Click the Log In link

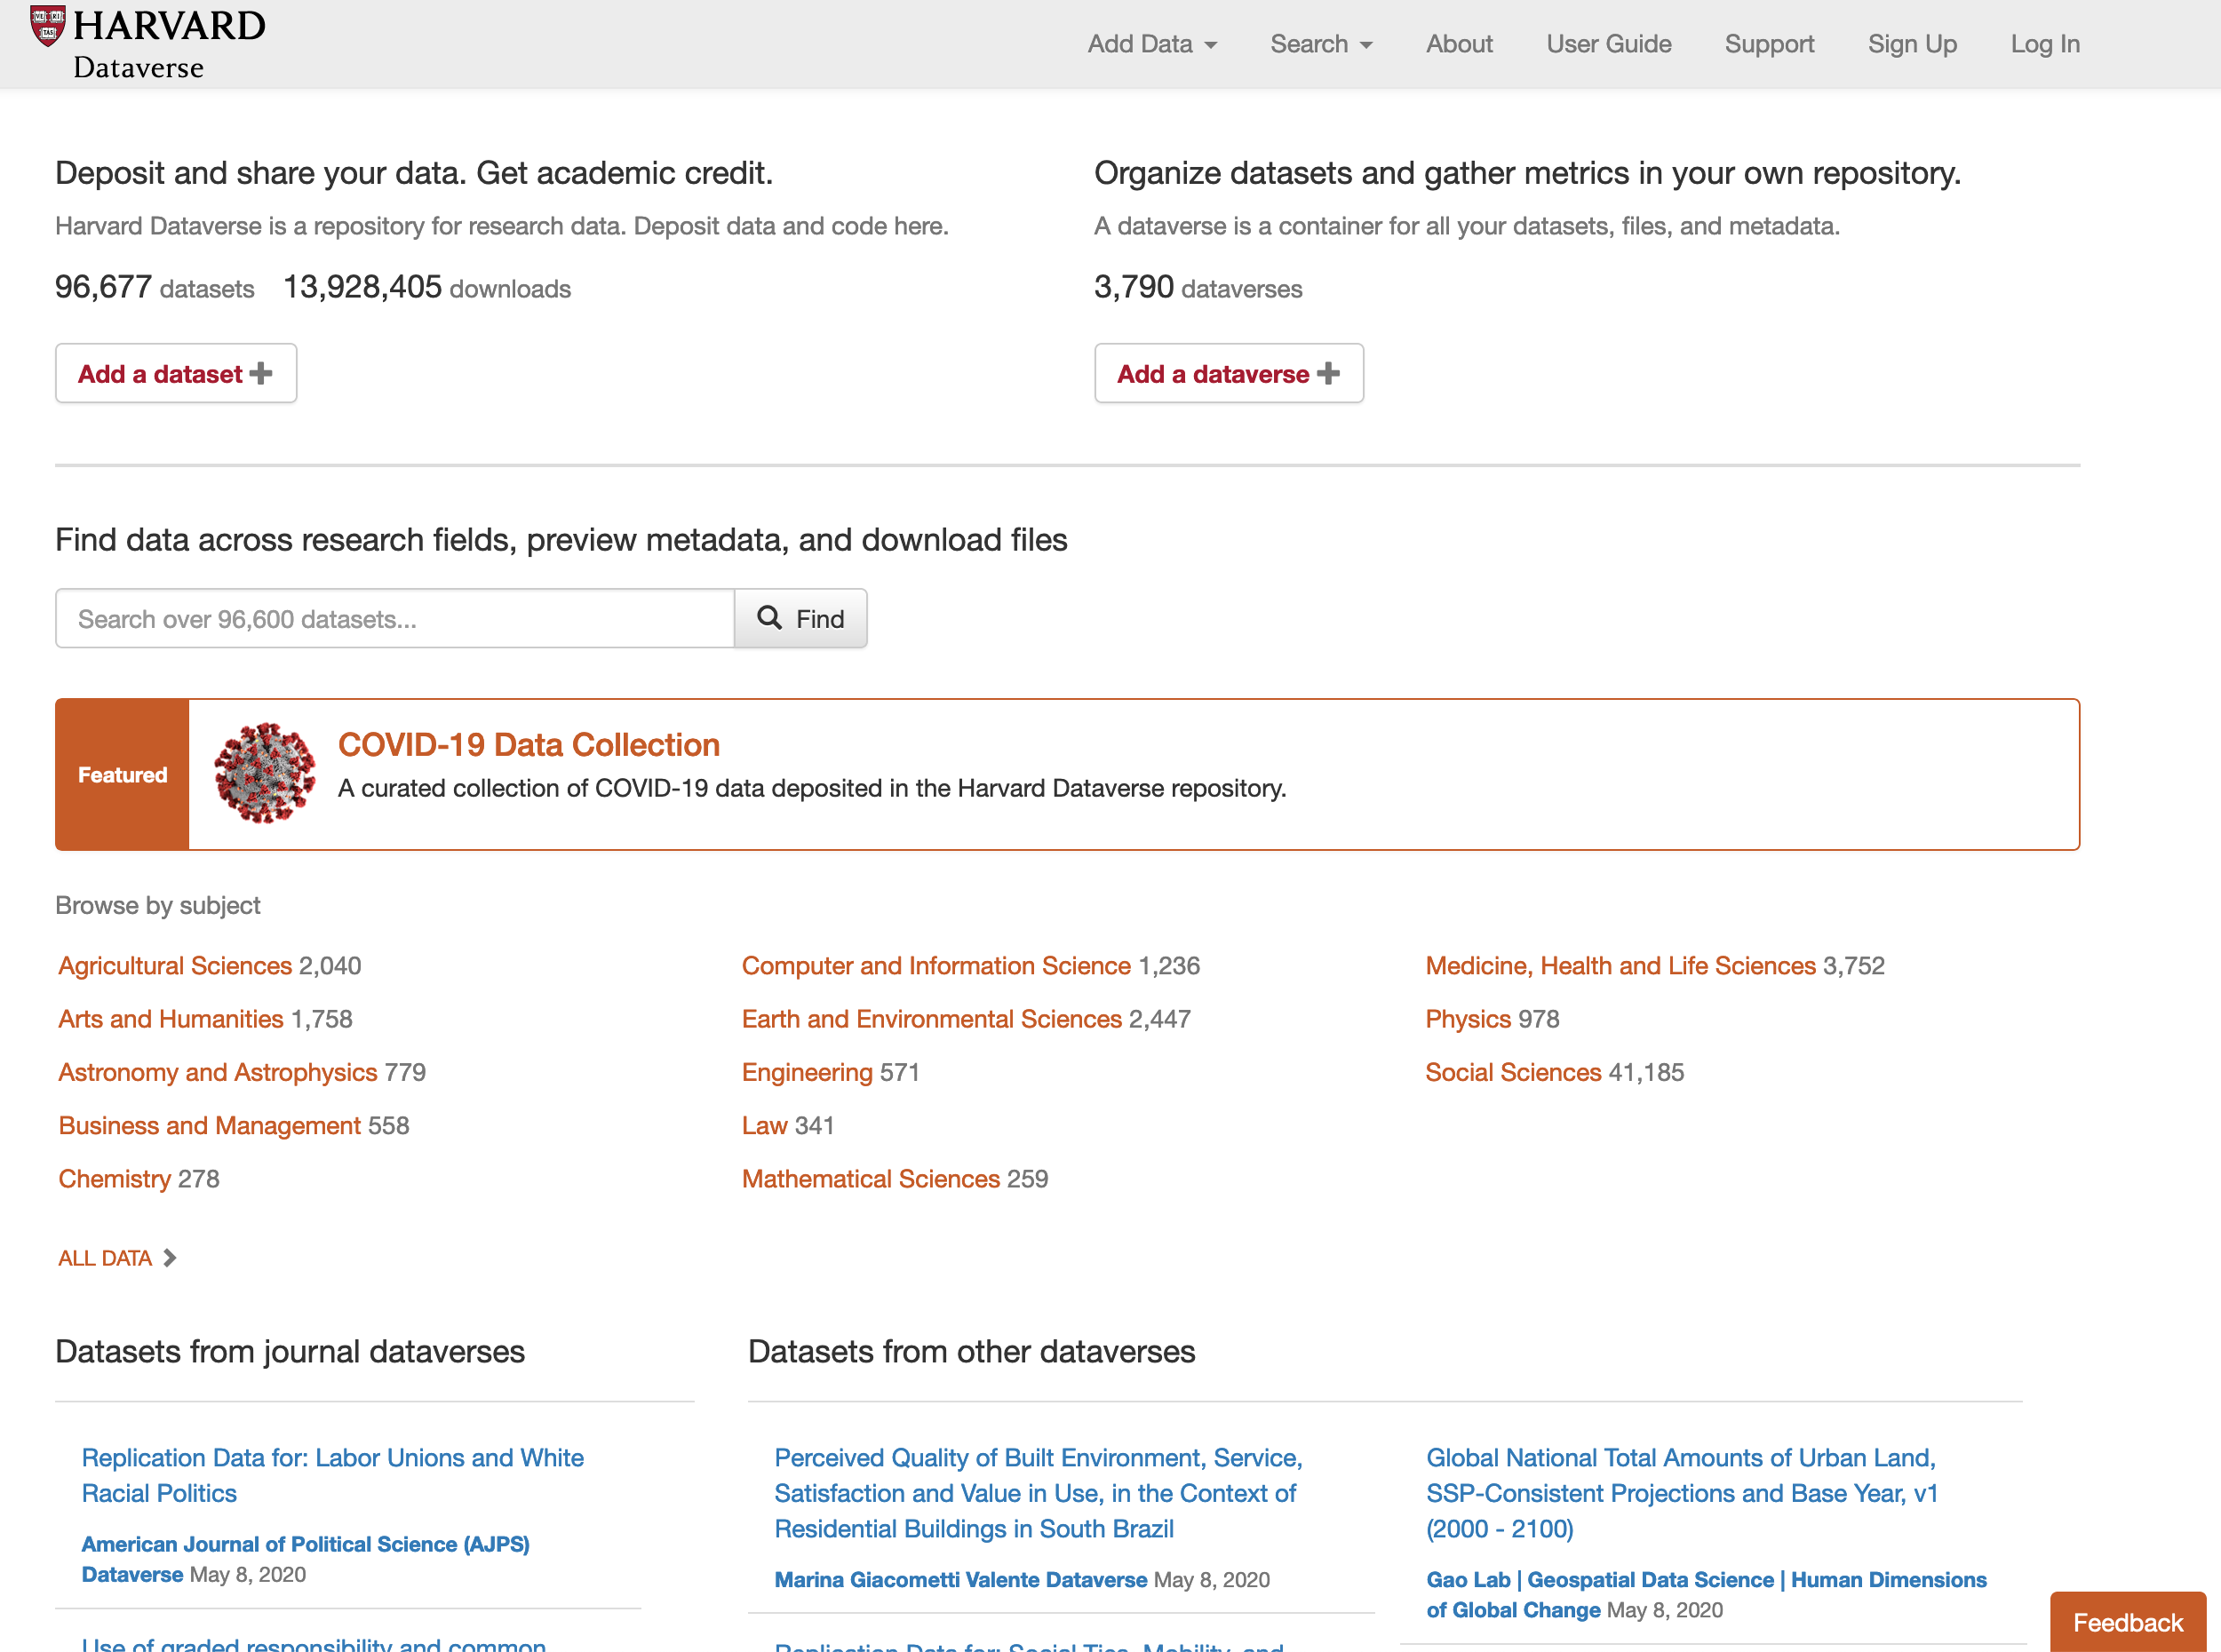point(2045,44)
